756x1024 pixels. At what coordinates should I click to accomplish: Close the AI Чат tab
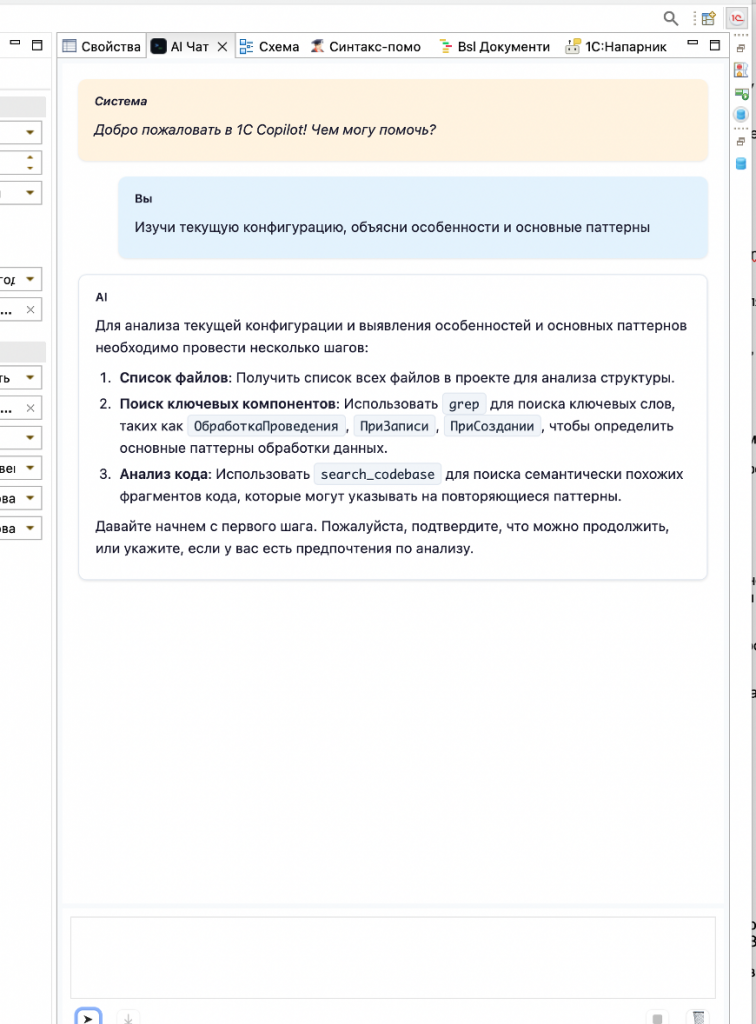222,46
